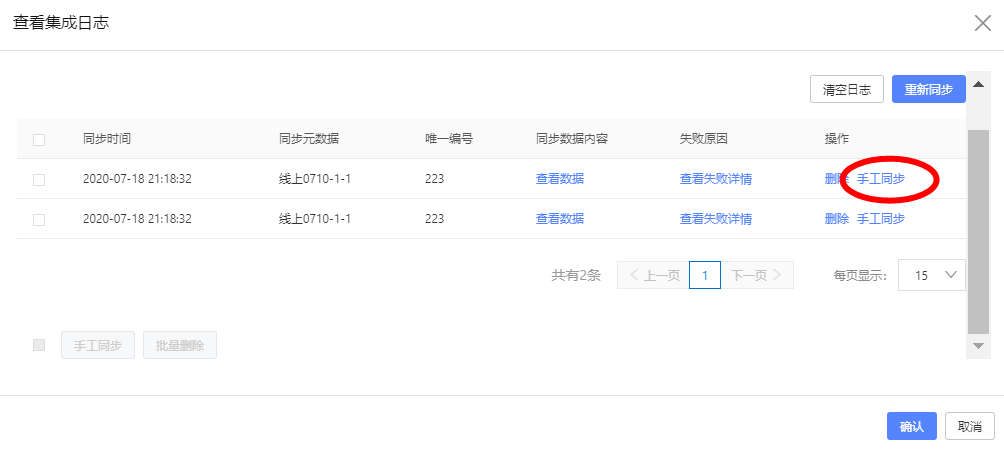
Task: Open 查看数据 link in the first row
Action: coord(560,179)
